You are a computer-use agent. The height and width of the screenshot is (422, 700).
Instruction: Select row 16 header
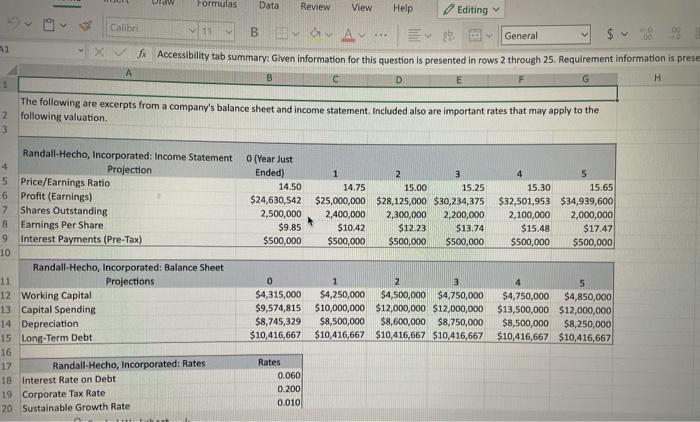6,352
